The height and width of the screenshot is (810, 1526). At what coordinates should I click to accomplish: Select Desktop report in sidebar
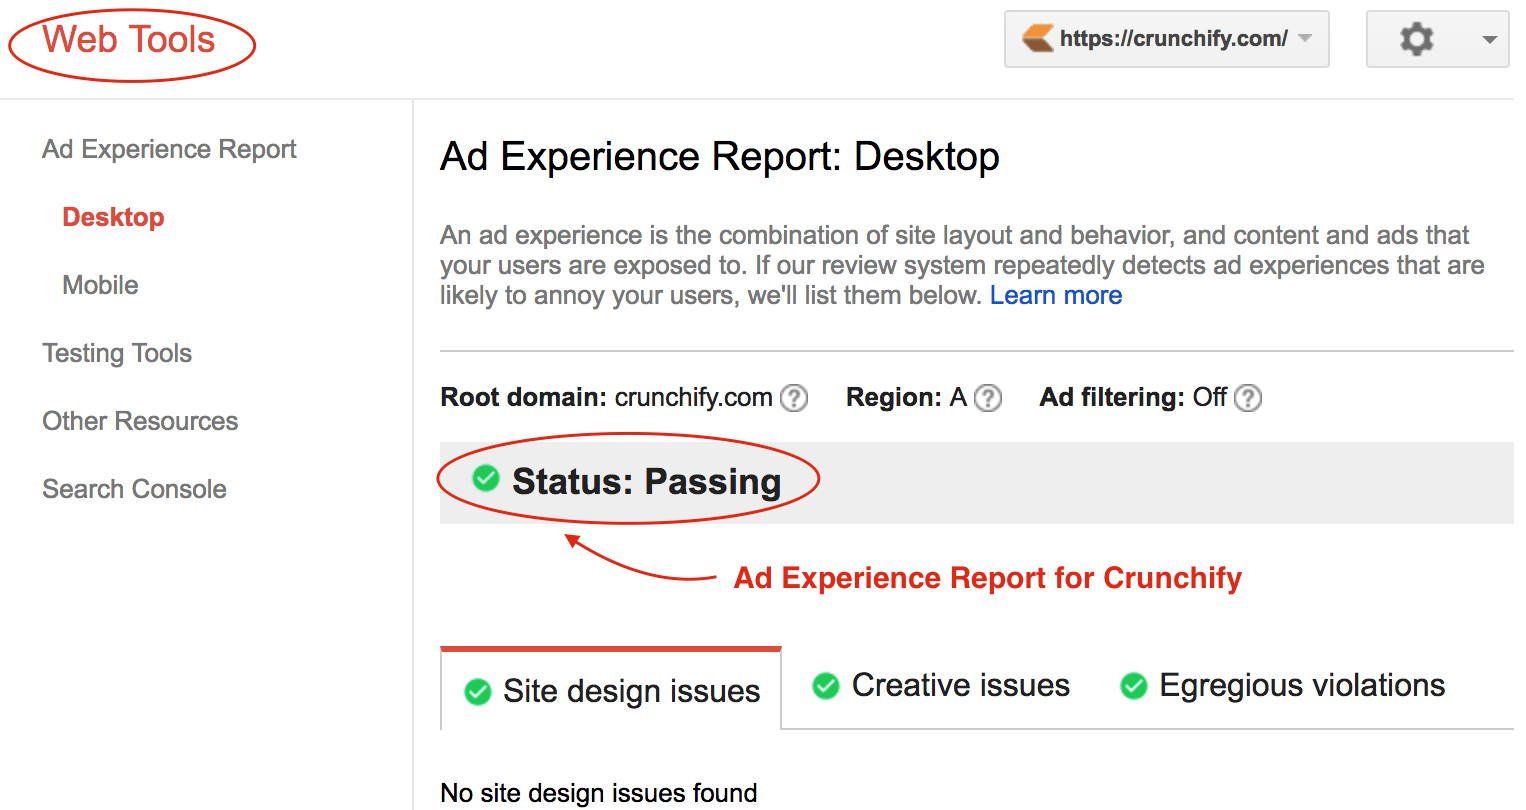113,217
